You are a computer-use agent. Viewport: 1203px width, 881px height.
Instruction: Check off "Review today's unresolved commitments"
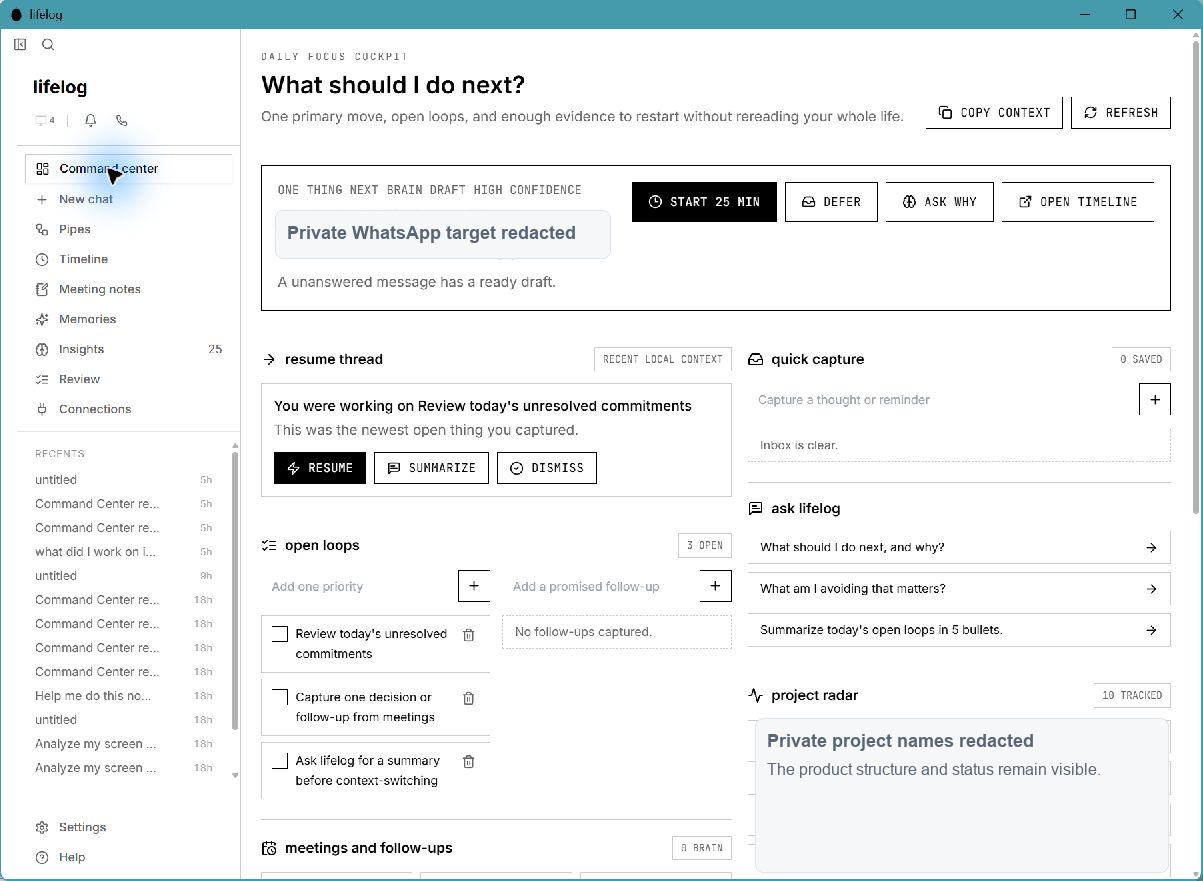coord(280,634)
